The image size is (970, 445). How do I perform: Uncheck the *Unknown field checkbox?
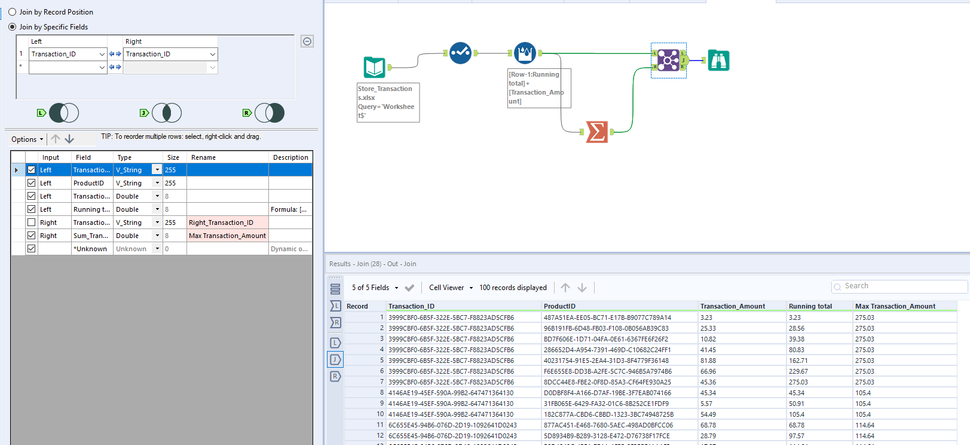point(32,248)
